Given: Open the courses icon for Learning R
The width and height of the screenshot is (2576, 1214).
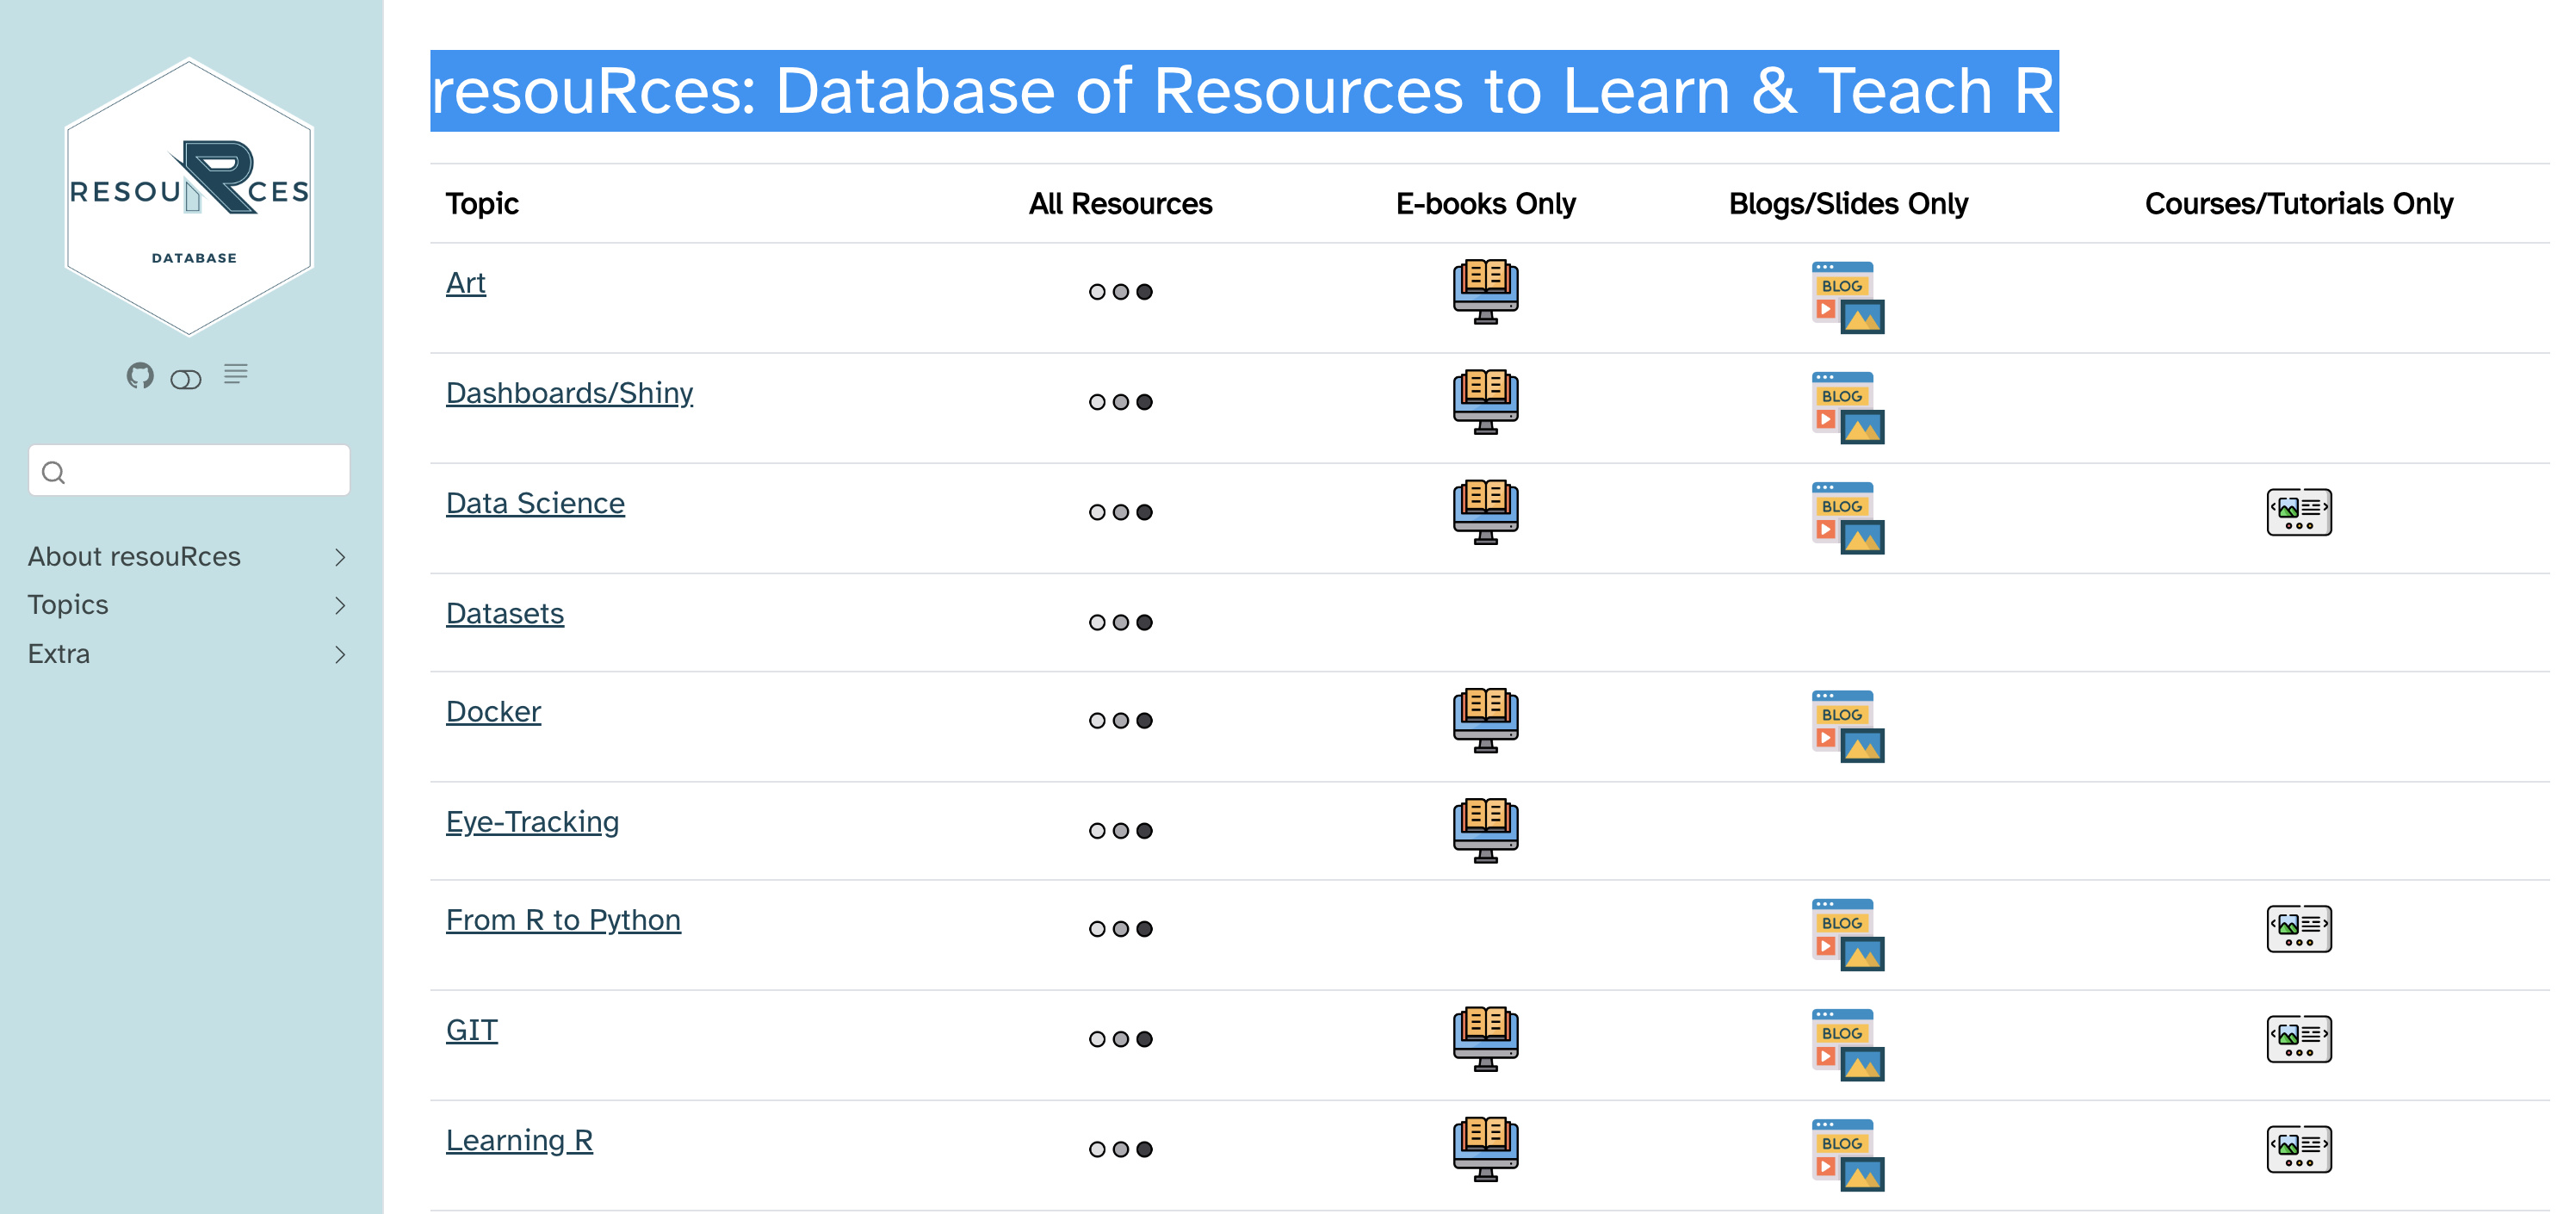Looking at the screenshot, I should (x=2299, y=1149).
